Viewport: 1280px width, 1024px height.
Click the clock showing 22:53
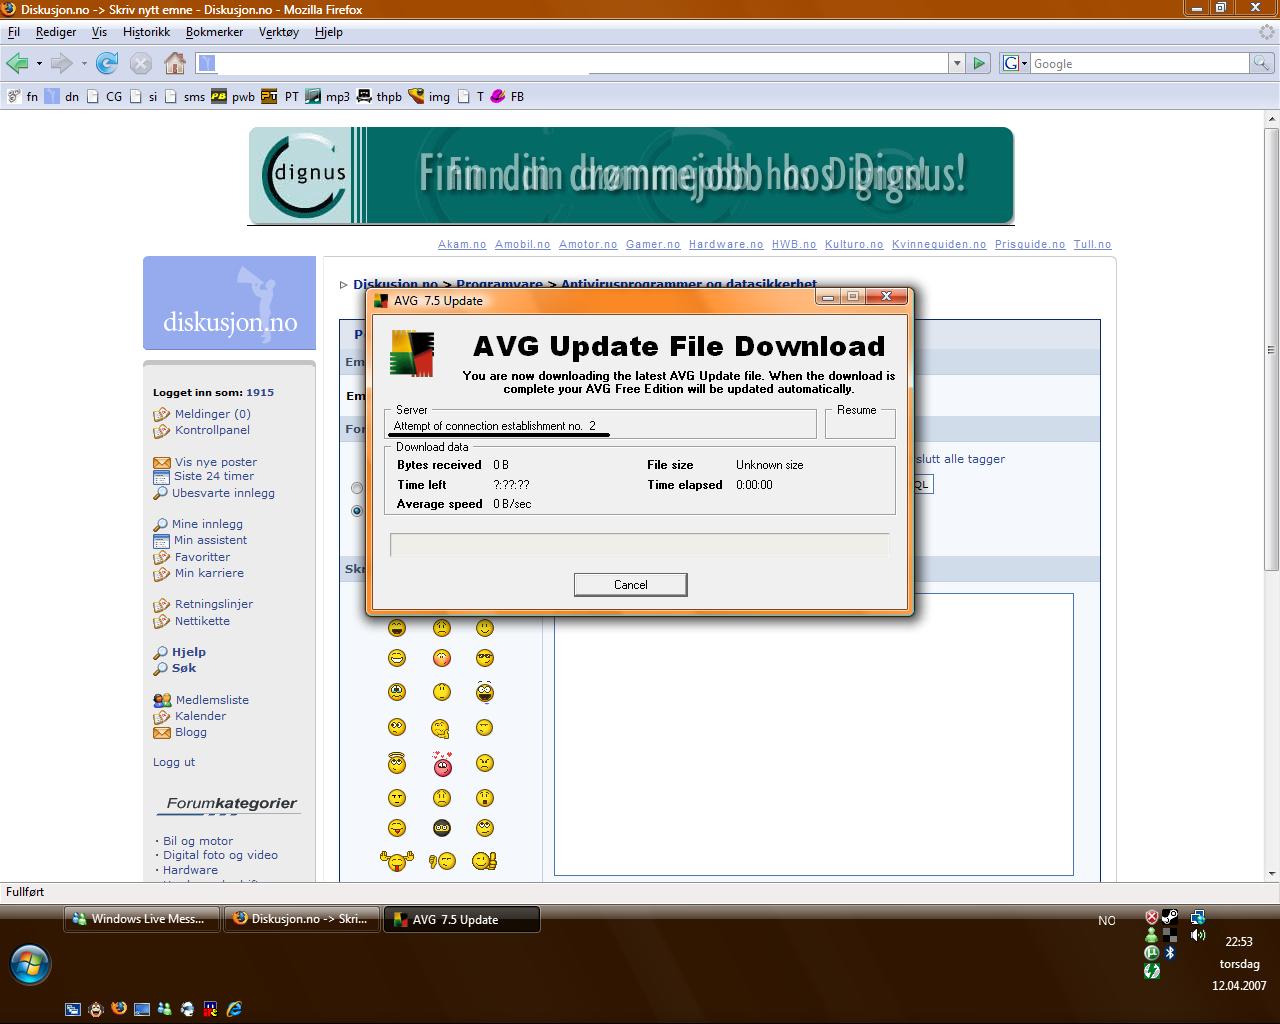pyautogui.click(x=1239, y=942)
